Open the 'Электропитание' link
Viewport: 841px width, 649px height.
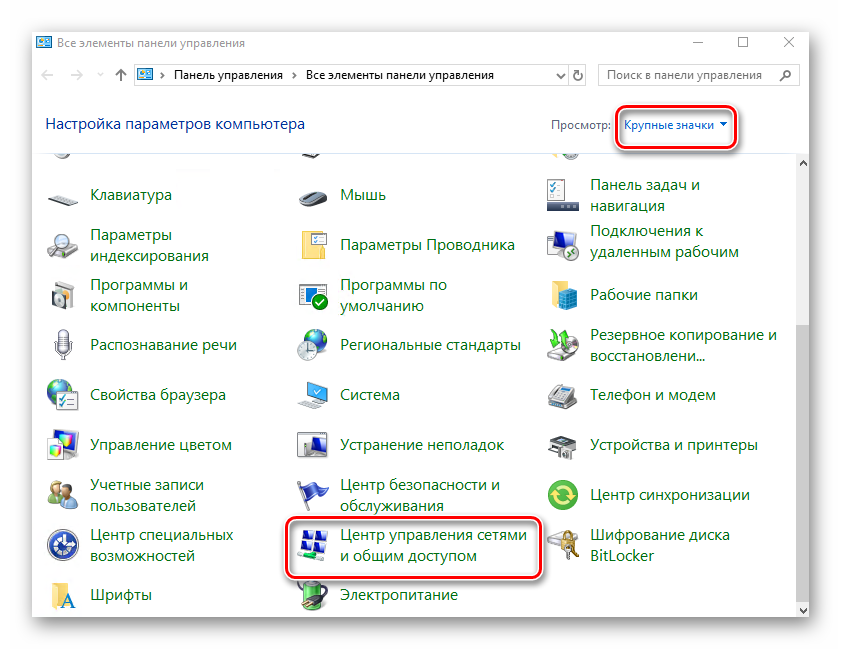pyautogui.click(x=399, y=595)
